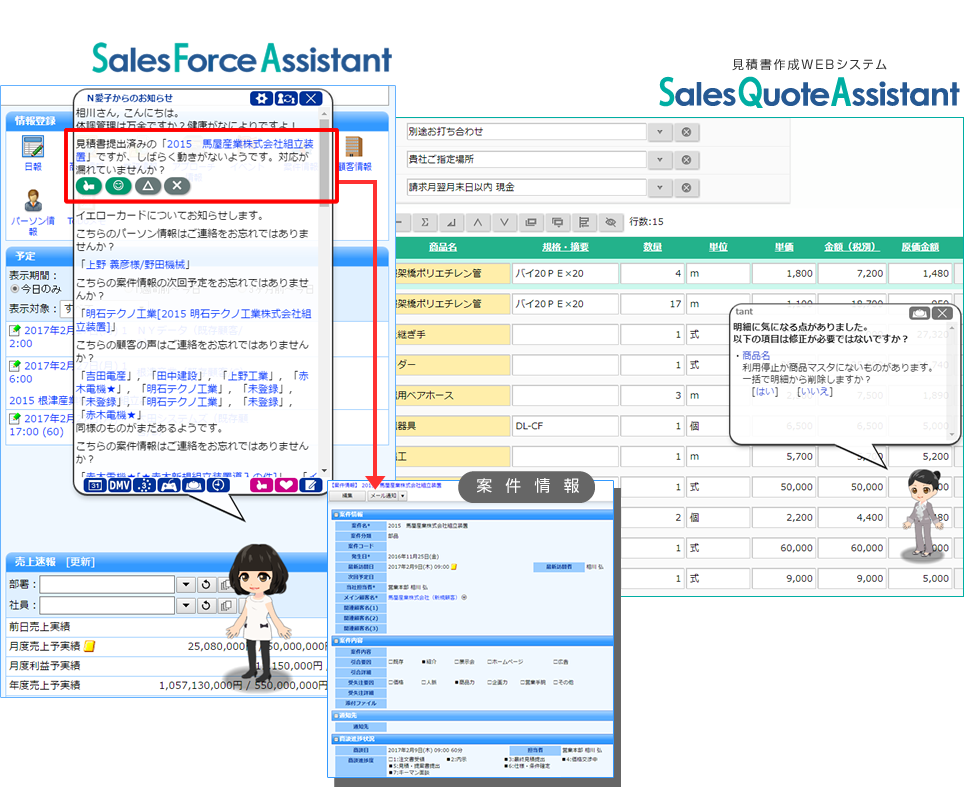
Task: Click the bag icon in the quote assistant balloon header
Action: click(920, 313)
